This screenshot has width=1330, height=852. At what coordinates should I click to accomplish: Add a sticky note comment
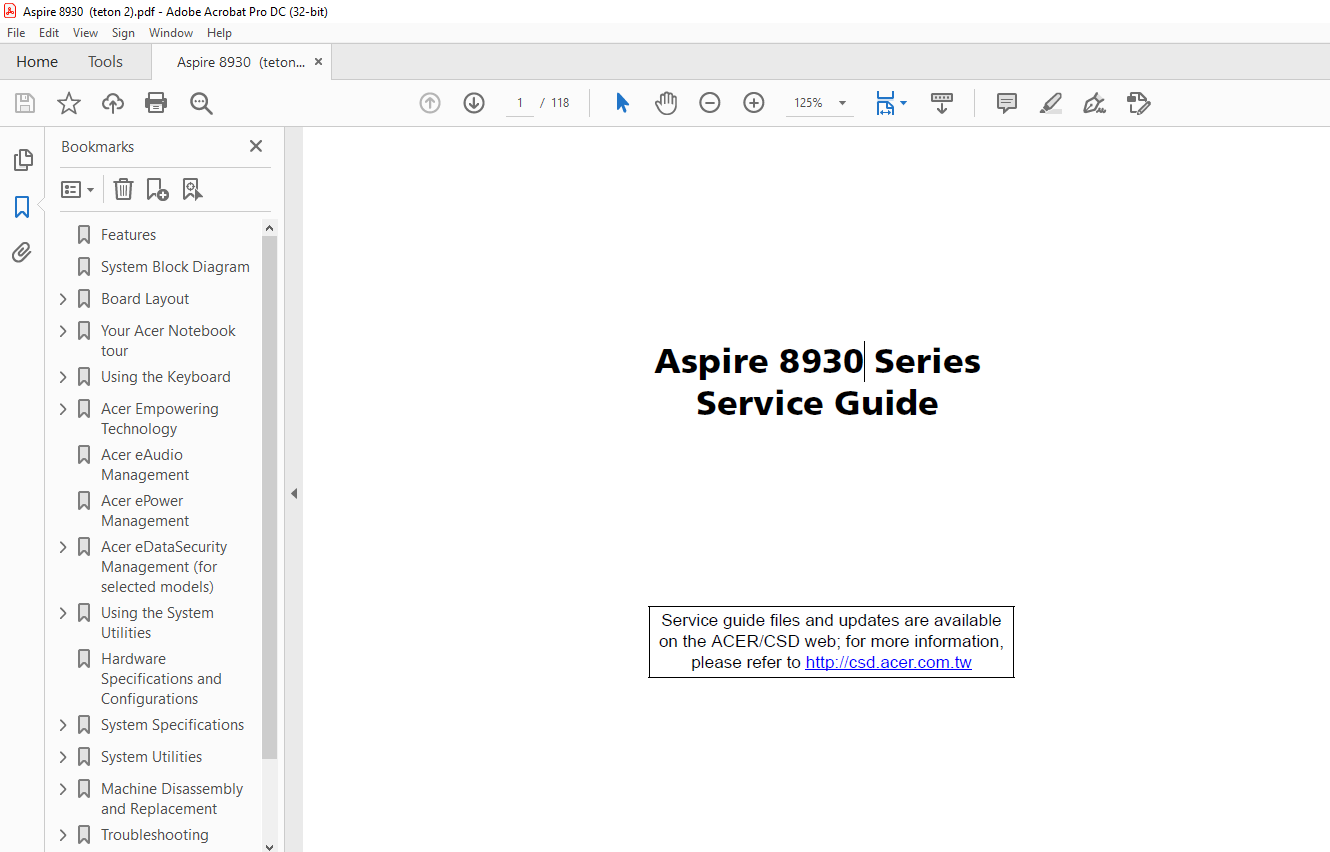tap(1007, 103)
